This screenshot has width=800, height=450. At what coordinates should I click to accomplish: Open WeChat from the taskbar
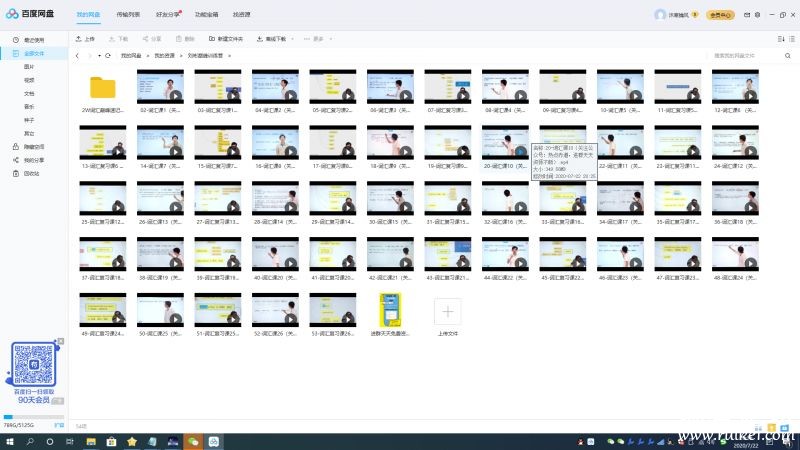pyautogui.click(x=193, y=442)
